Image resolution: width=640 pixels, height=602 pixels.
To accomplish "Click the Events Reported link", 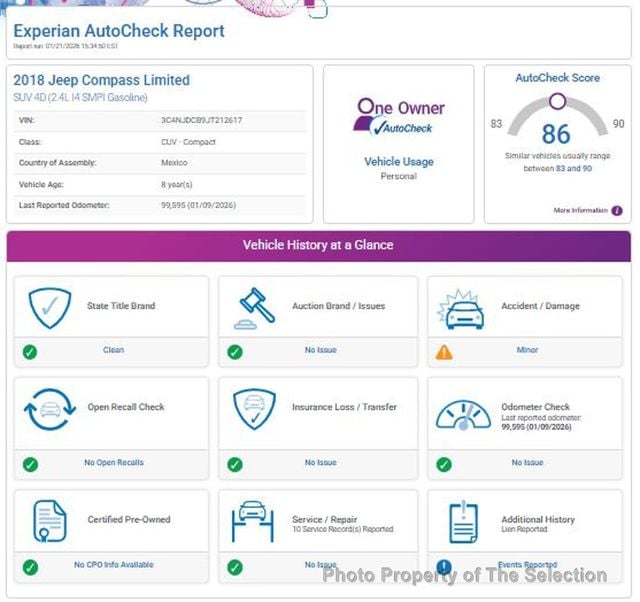I will click(527, 565).
